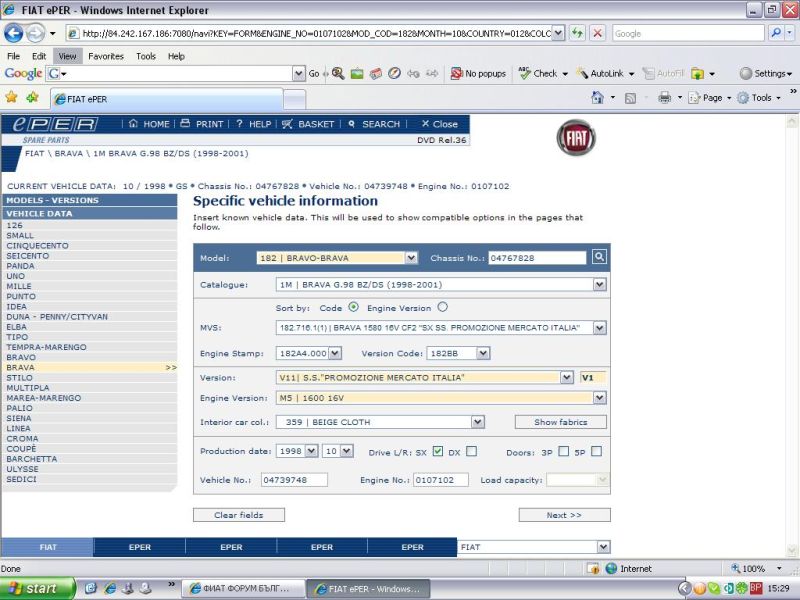
Task: Open the Favorites menu
Action: (105, 56)
